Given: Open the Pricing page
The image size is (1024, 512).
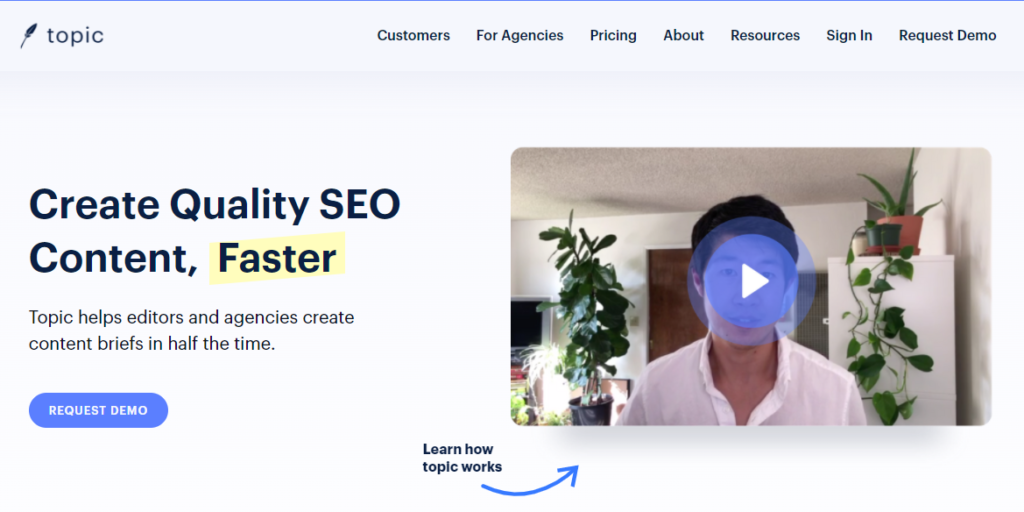Looking at the screenshot, I should [613, 35].
